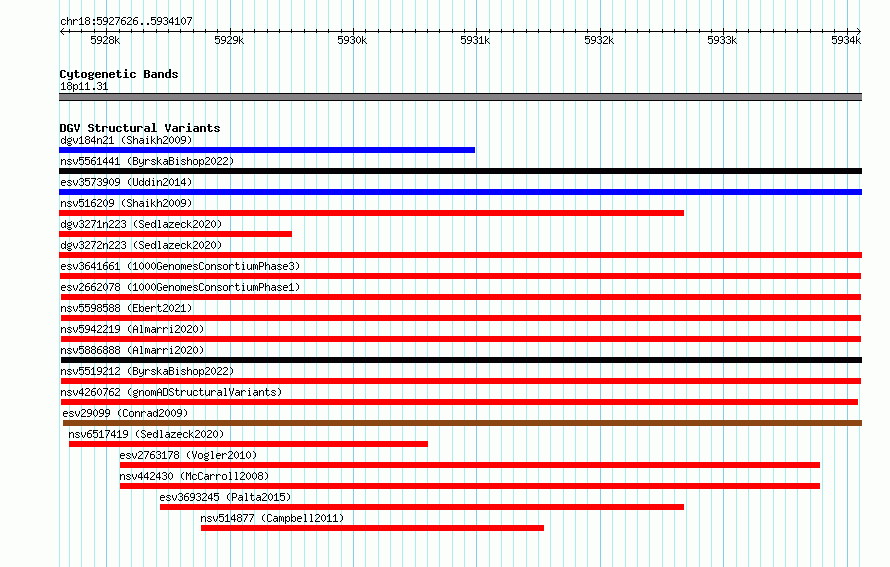The width and height of the screenshot is (890, 567).
Task: Click nsv4260762 (gnomADStructuralVariants) label
Action: click(x=171, y=392)
